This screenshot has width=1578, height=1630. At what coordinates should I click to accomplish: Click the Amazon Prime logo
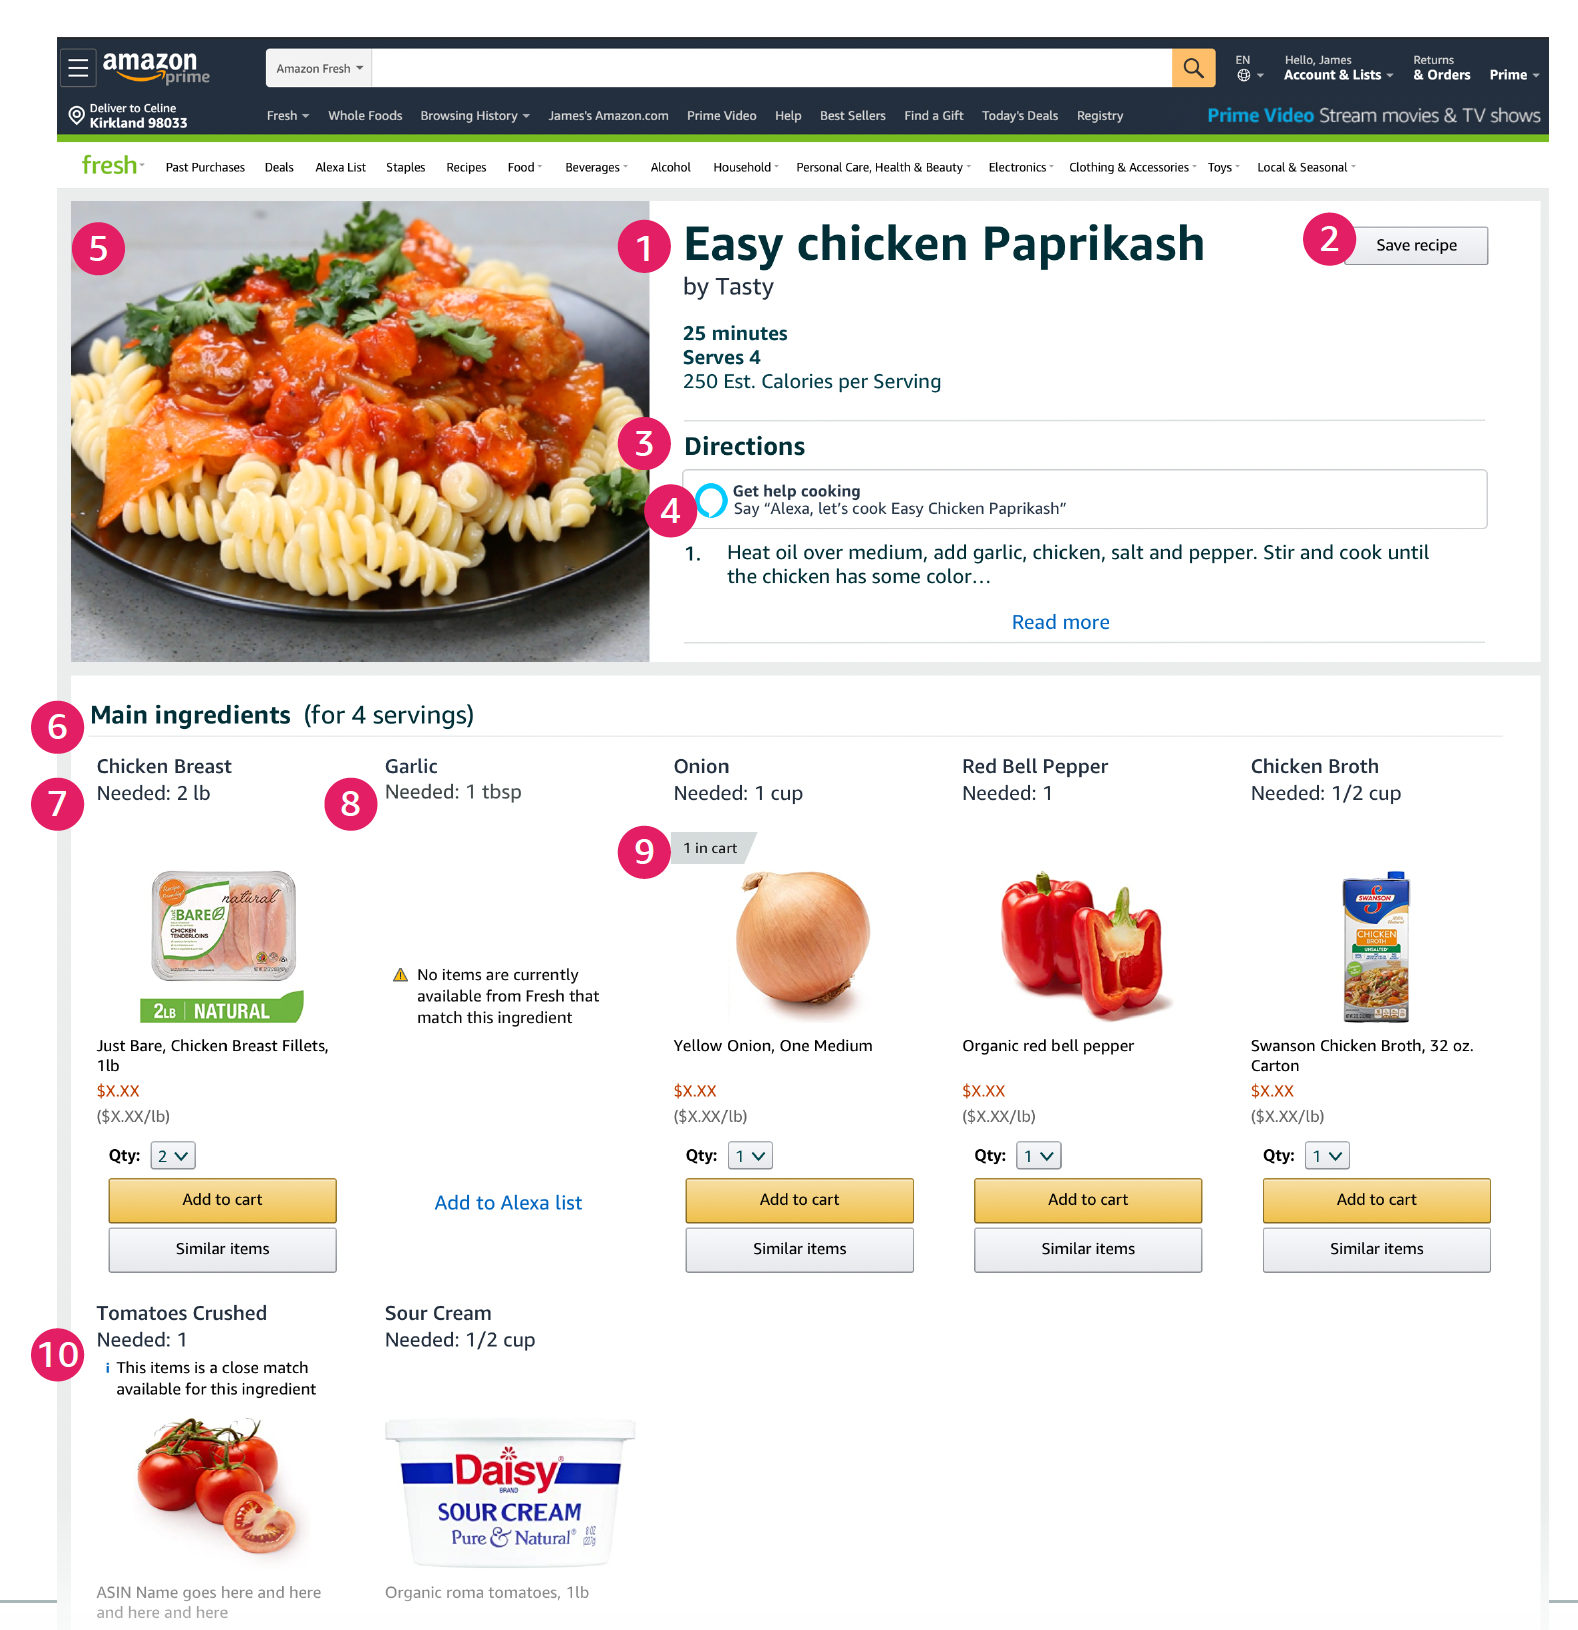[155, 68]
